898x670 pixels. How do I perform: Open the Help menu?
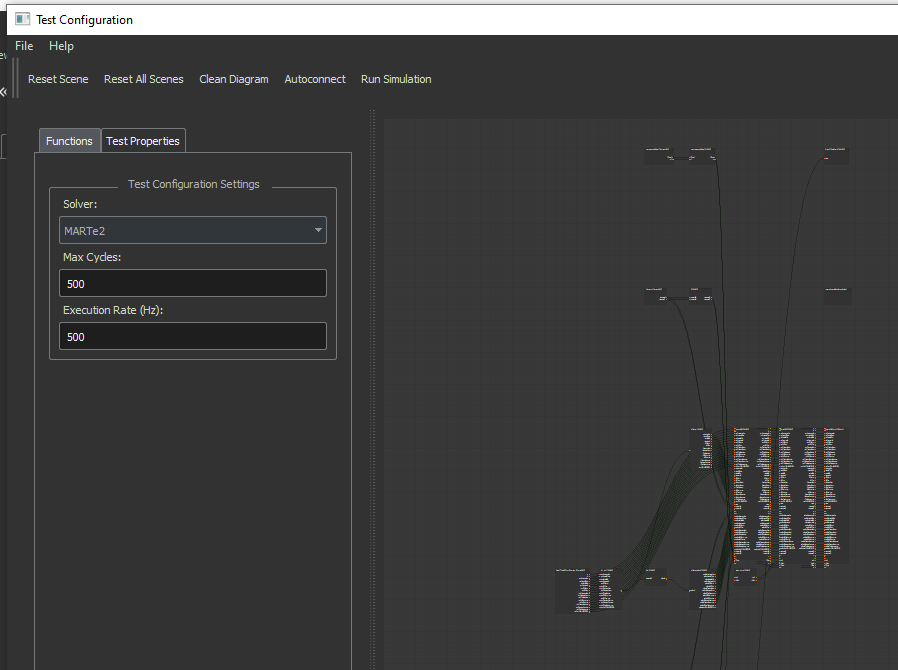(61, 46)
